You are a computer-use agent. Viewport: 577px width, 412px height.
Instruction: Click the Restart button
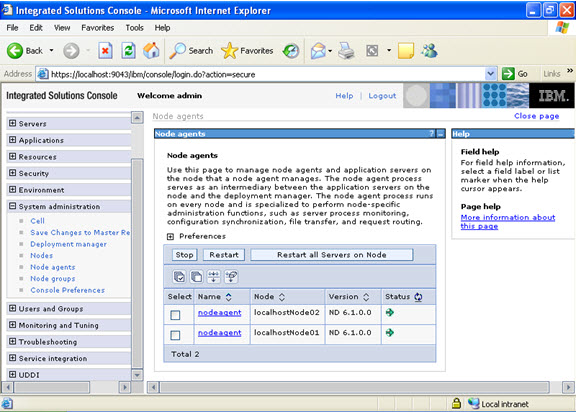click(224, 255)
